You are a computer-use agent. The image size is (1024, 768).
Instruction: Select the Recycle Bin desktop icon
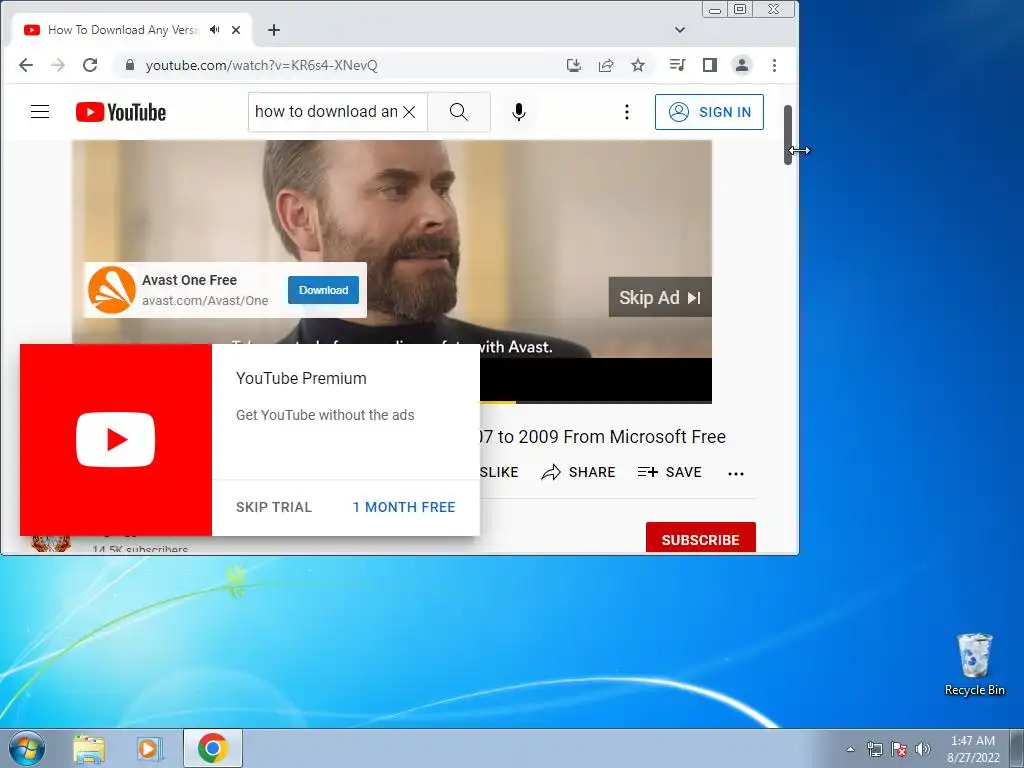click(974, 665)
